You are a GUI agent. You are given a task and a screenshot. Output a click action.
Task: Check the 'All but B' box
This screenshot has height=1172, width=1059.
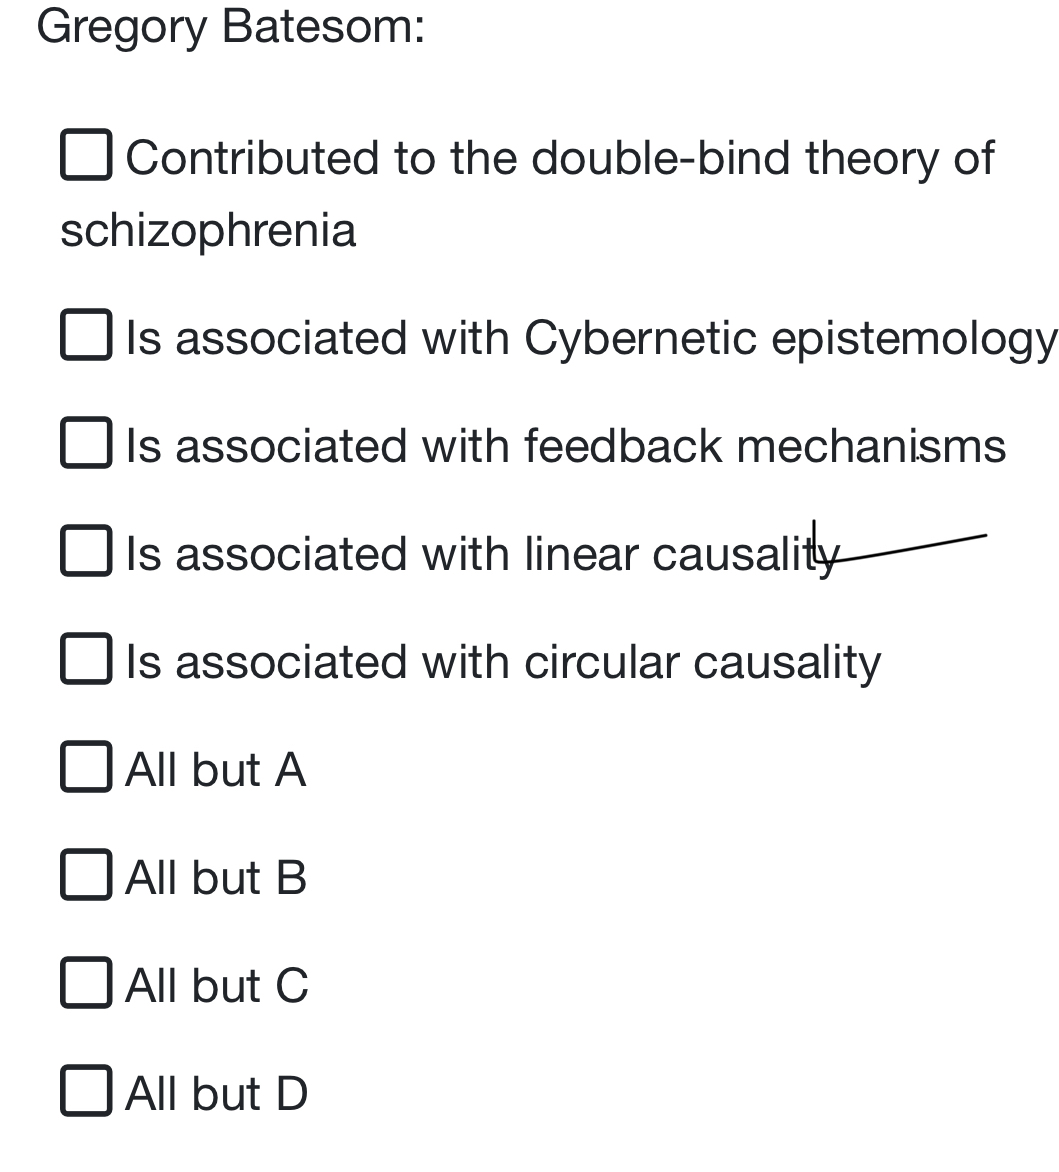click(87, 874)
